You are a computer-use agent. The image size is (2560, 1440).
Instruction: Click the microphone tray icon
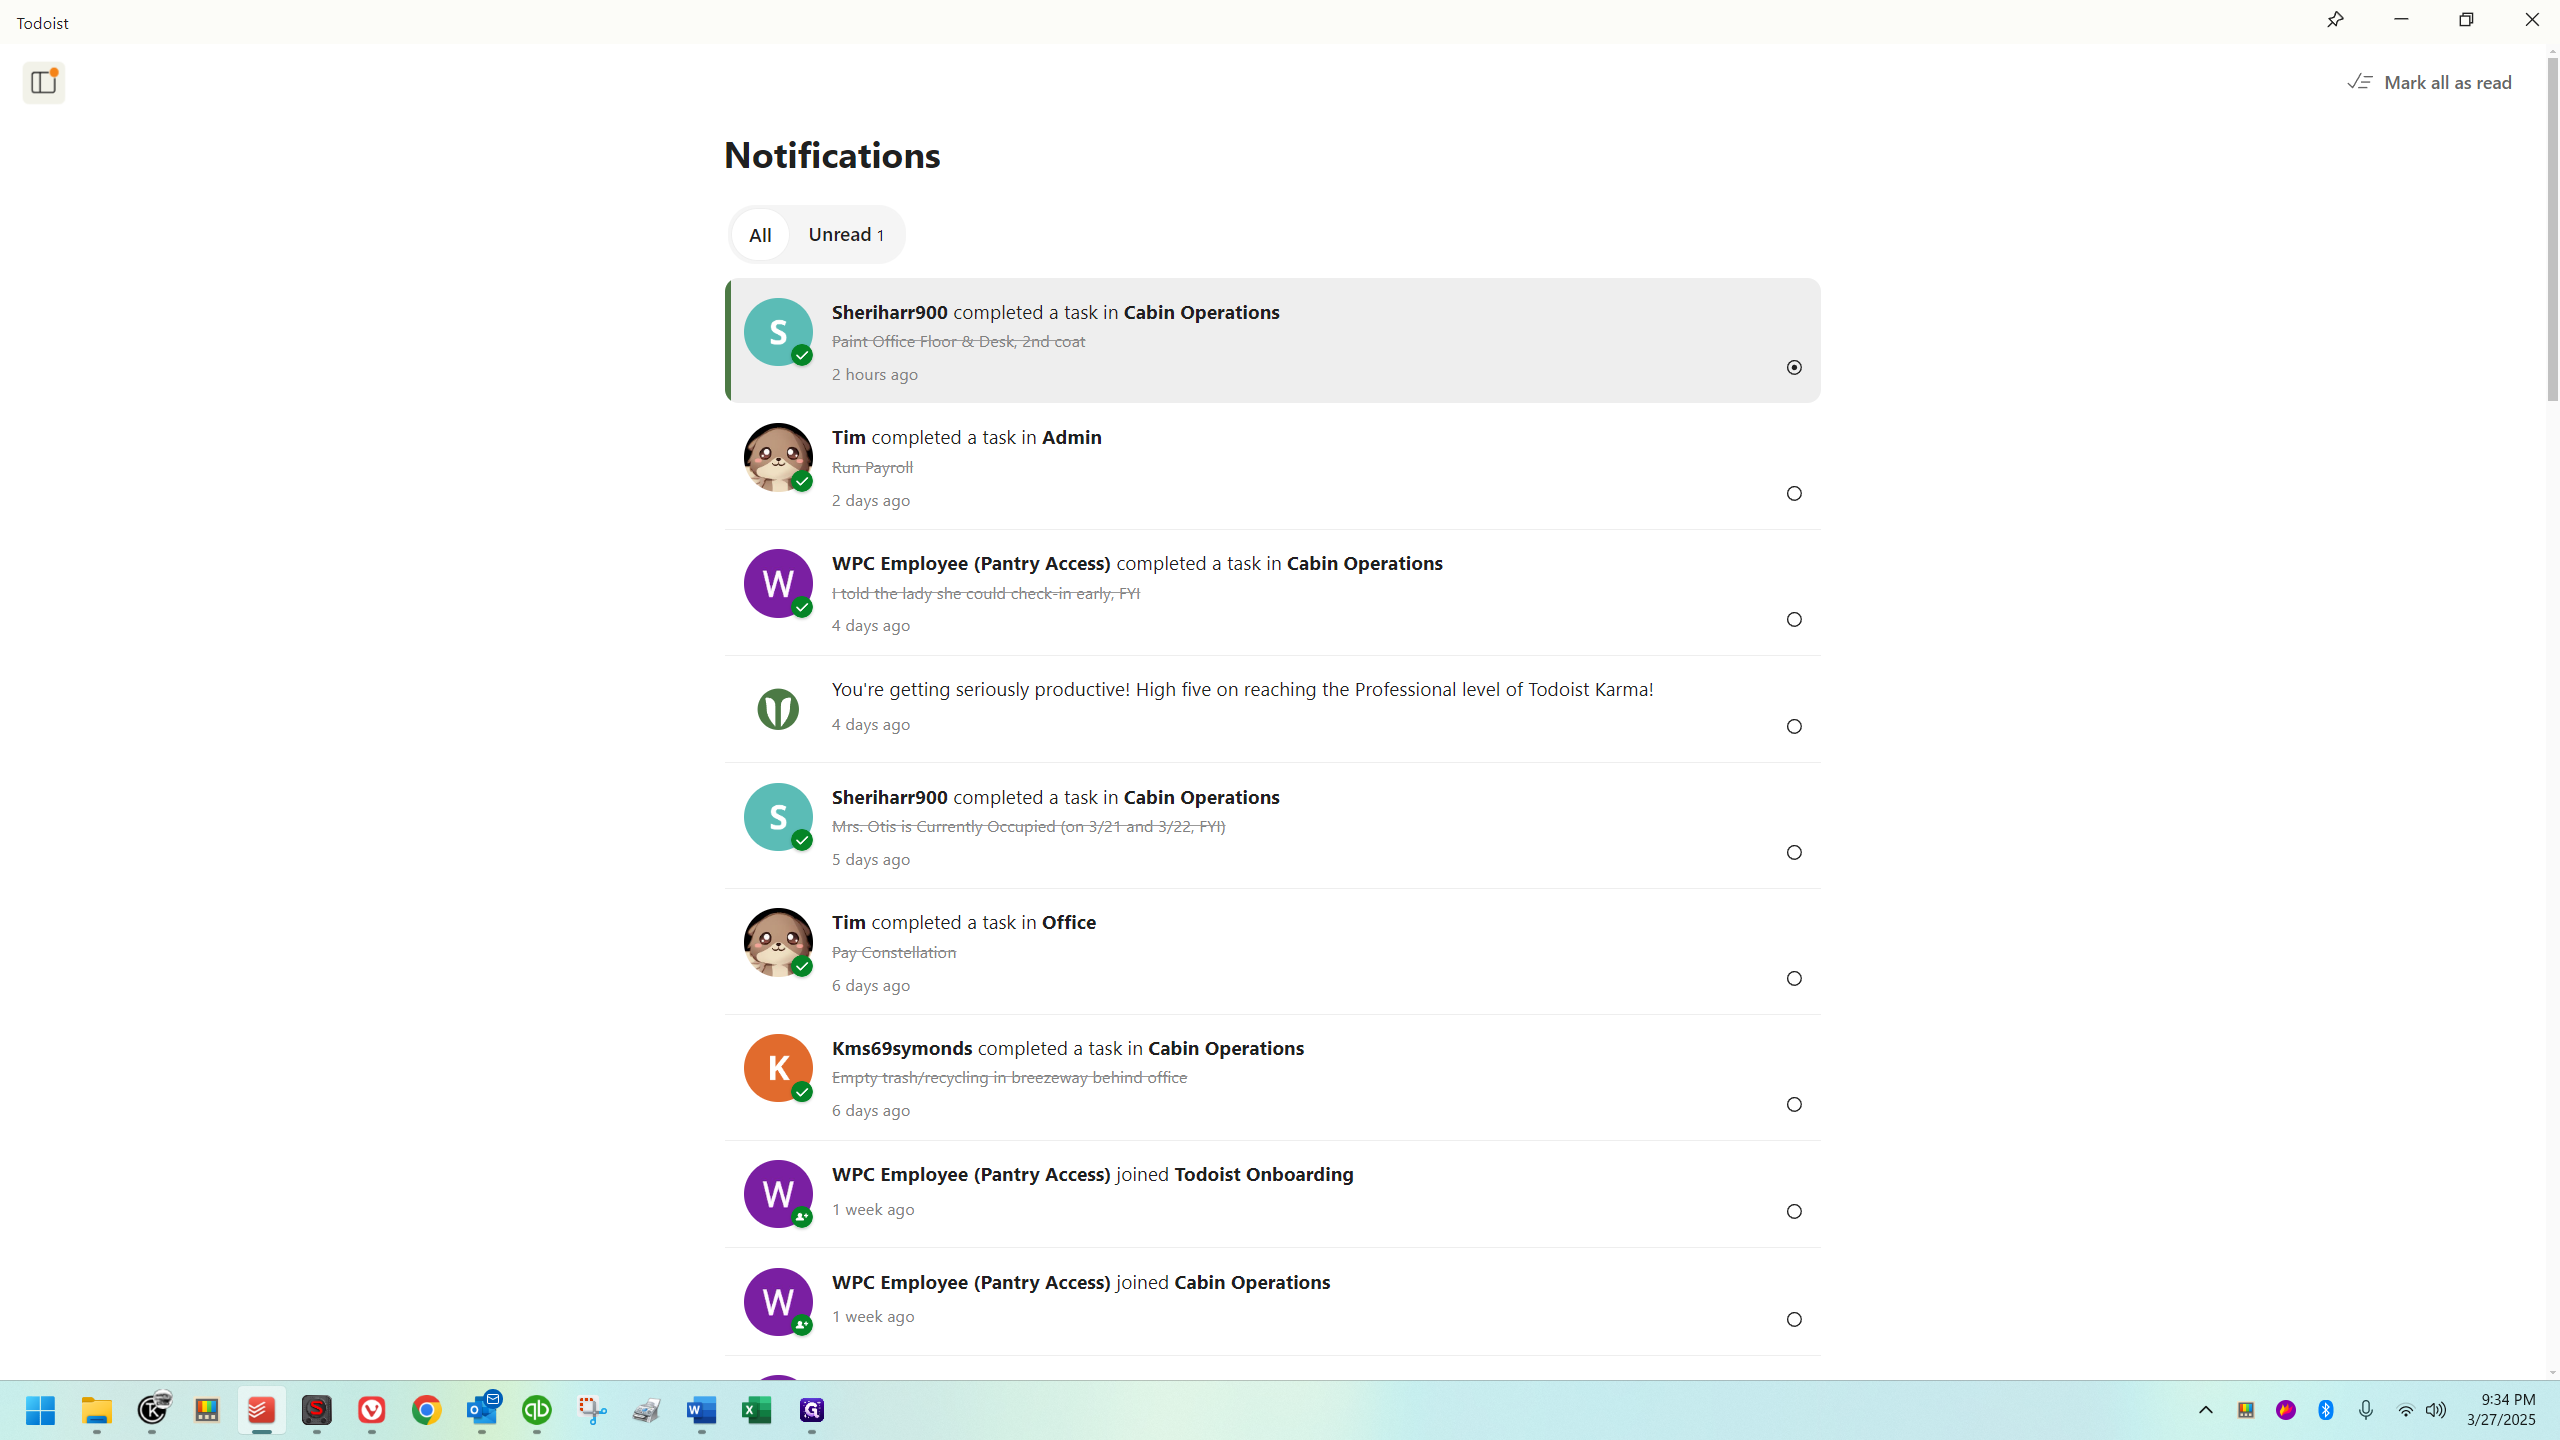2365,1410
